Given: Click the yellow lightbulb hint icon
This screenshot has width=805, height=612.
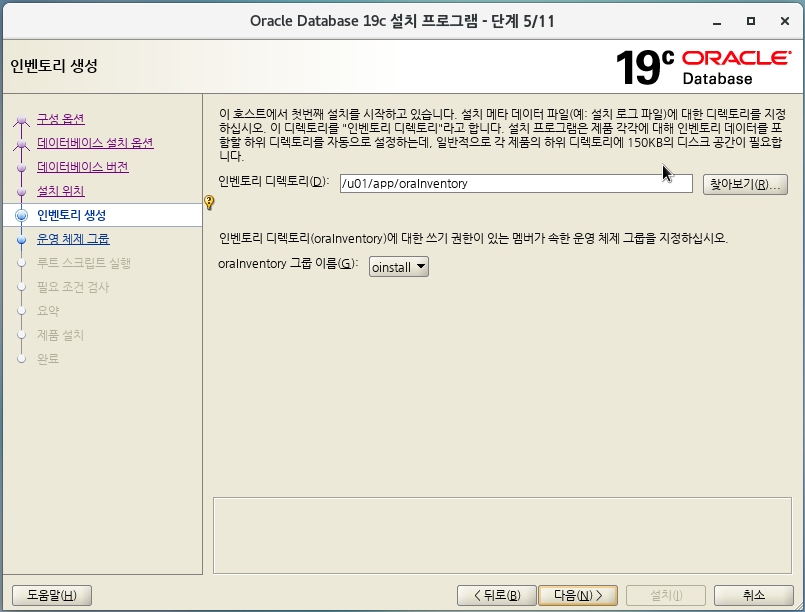Looking at the screenshot, I should point(209,202).
